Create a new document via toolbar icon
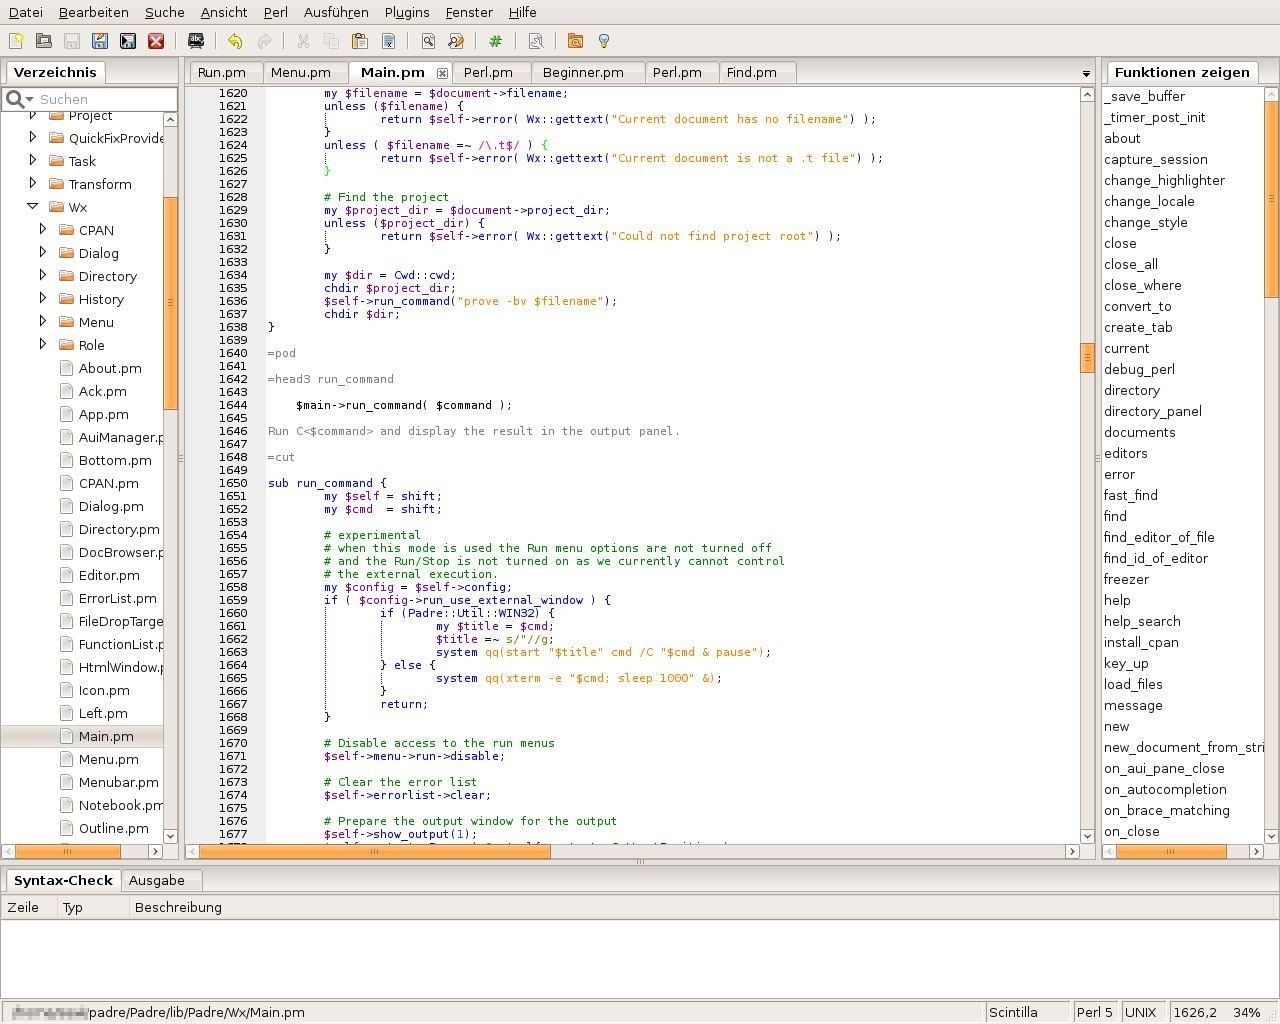This screenshot has width=1280, height=1024. click(x=16, y=41)
